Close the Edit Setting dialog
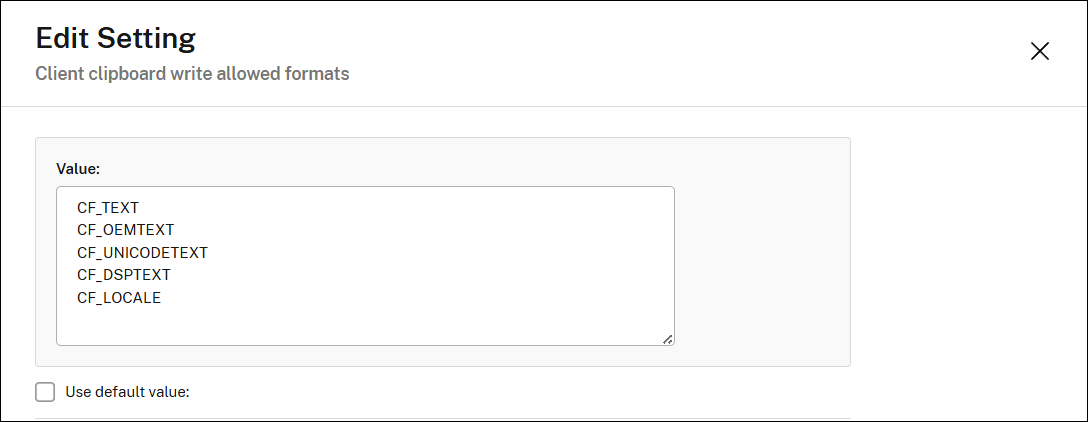 (x=1039, y=52)
